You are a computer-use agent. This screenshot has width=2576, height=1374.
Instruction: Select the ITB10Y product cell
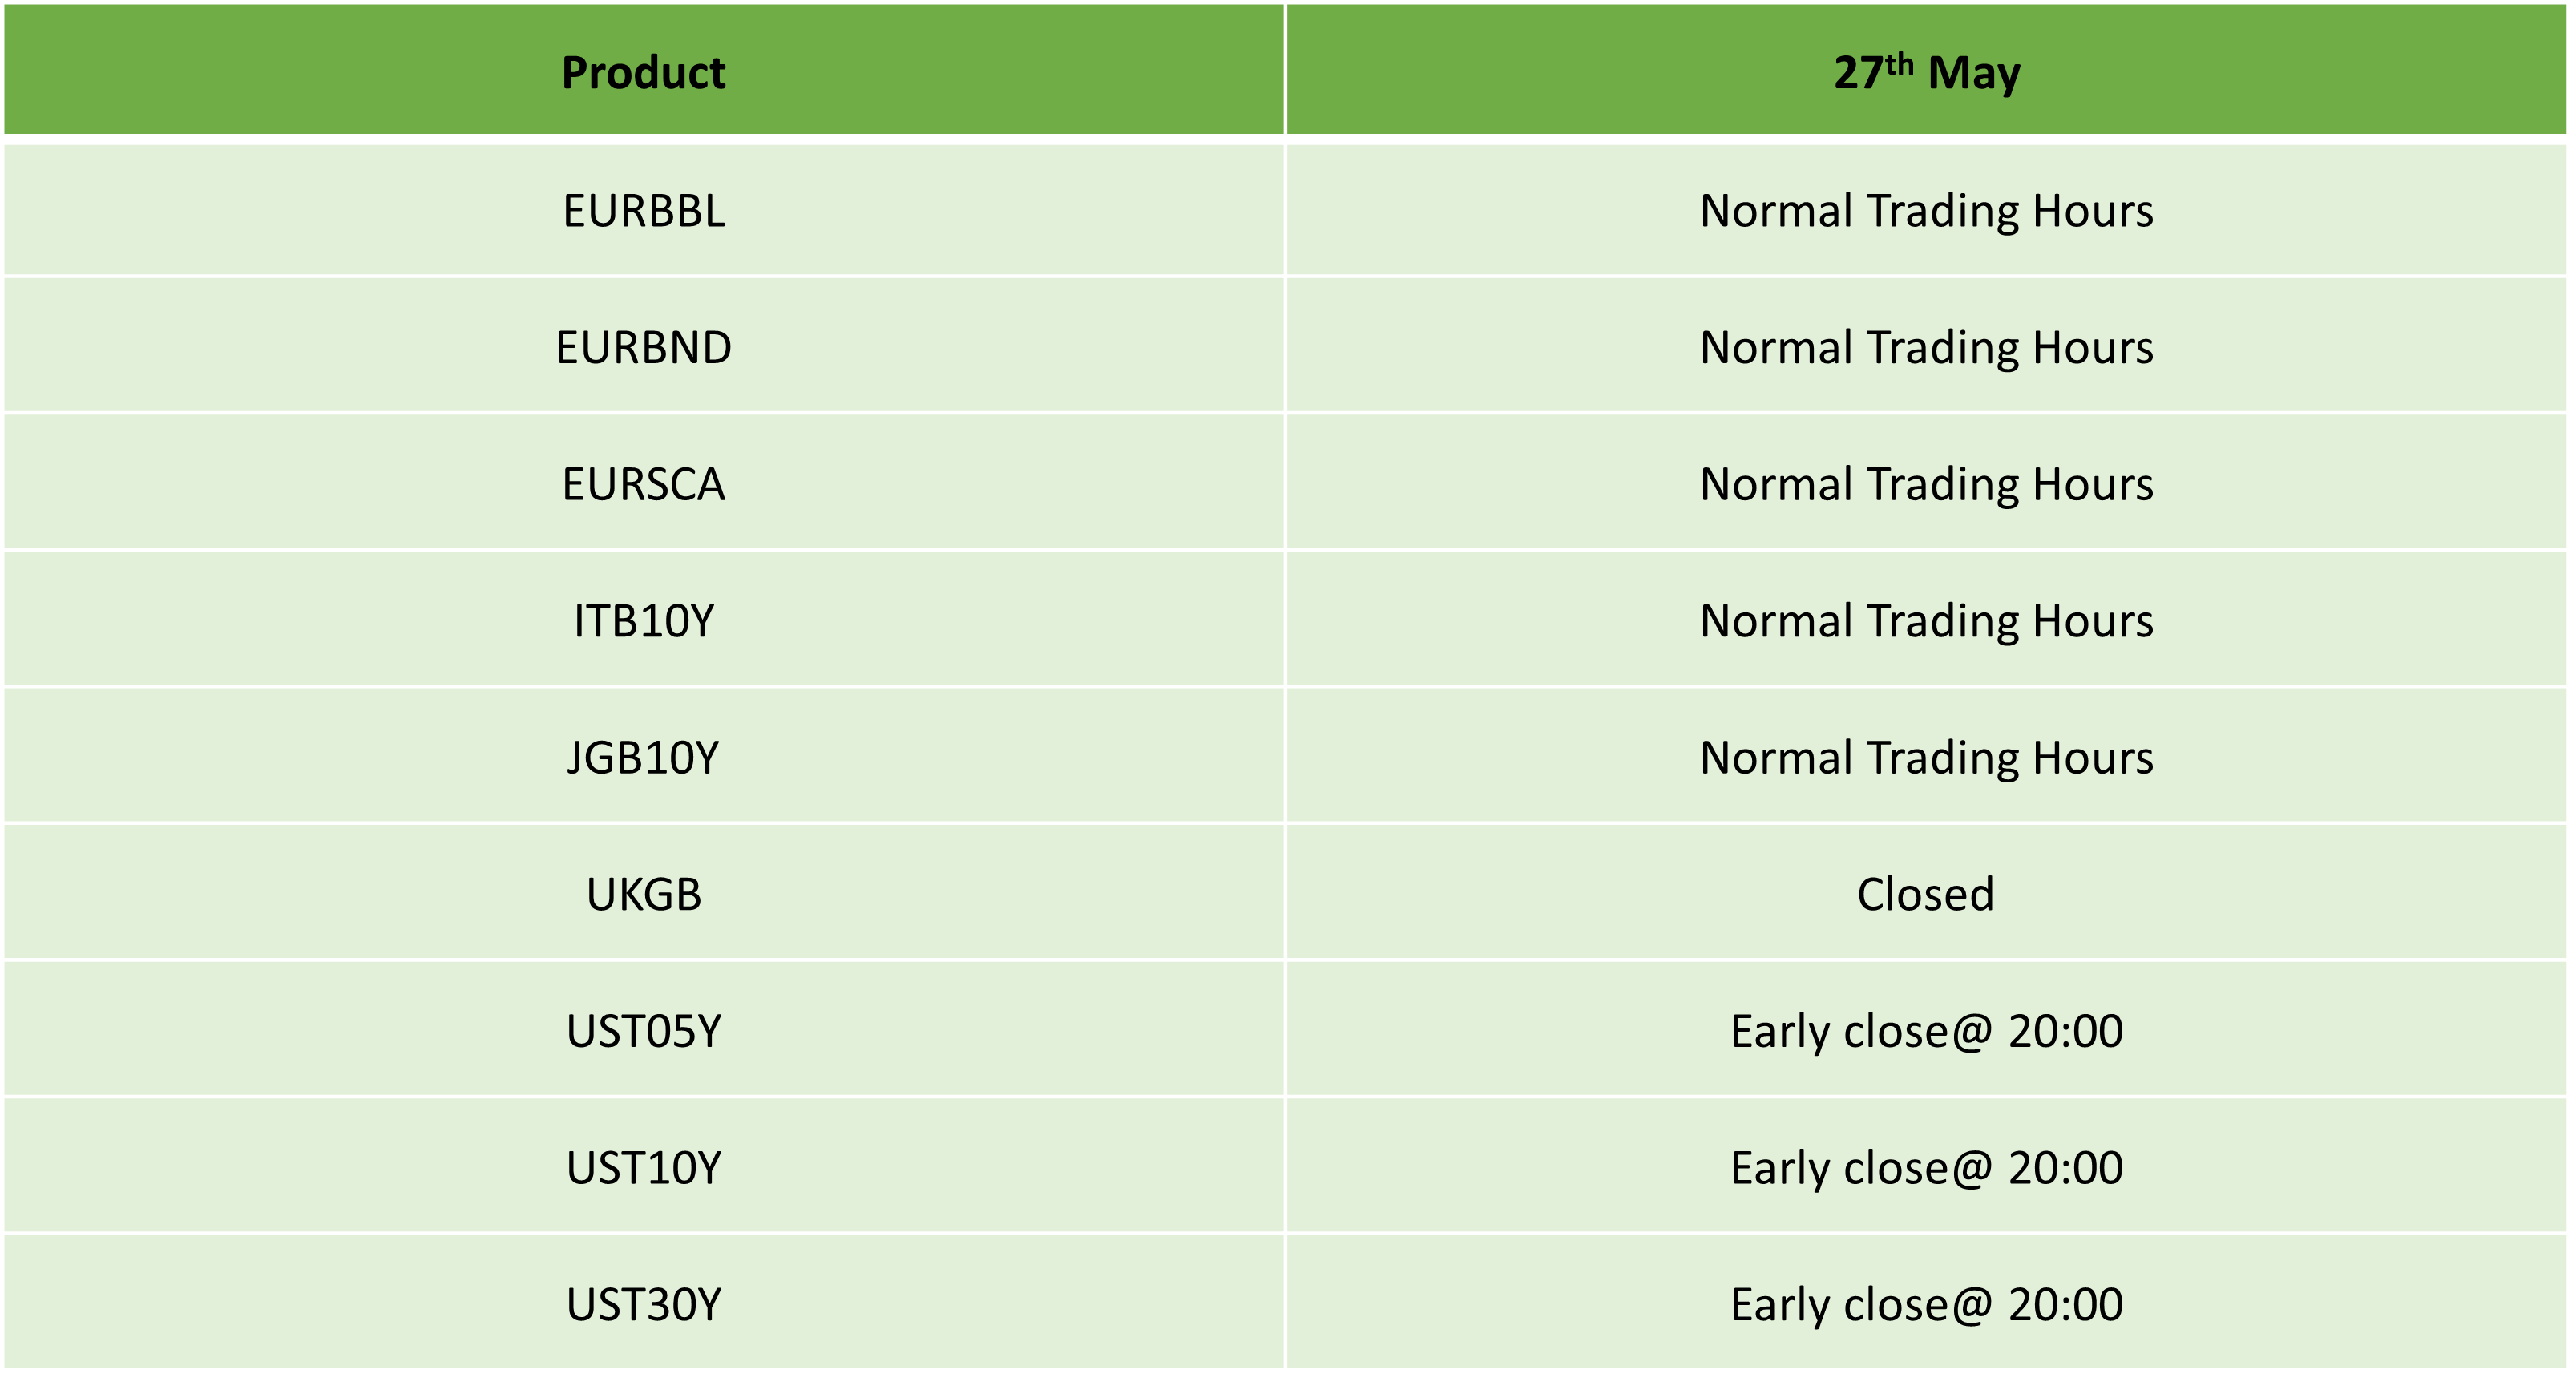pos(644,621)
